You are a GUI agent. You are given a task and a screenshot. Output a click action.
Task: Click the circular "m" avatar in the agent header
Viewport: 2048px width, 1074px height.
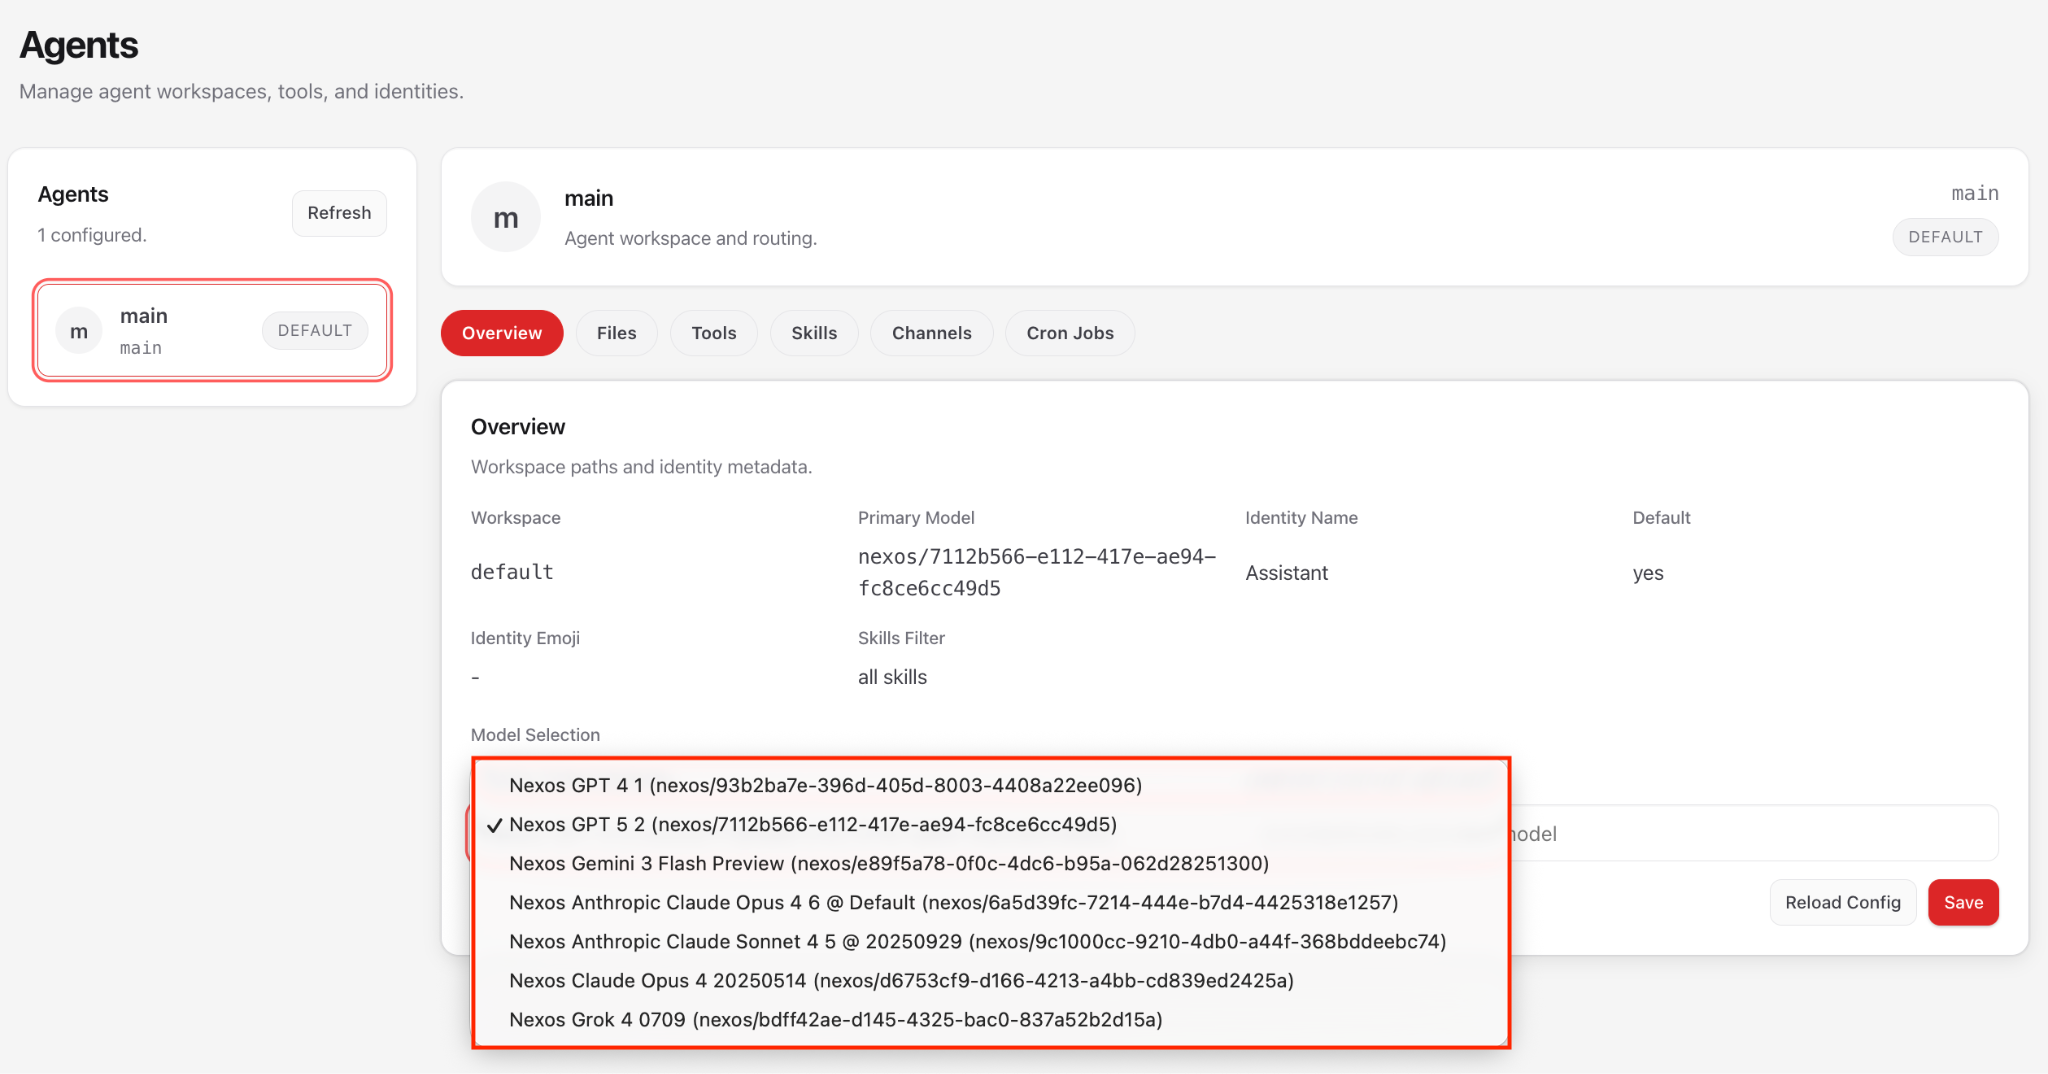point(505,216)
